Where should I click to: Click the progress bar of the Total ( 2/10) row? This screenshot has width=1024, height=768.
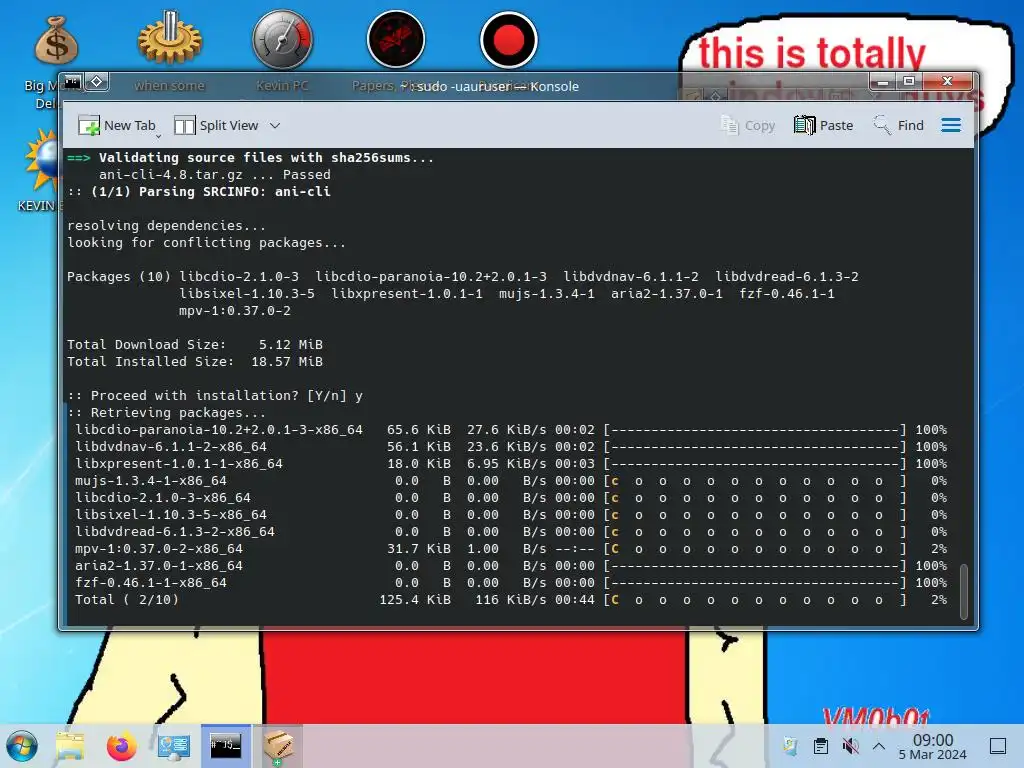pyautogui.click(x=755, y=600)
